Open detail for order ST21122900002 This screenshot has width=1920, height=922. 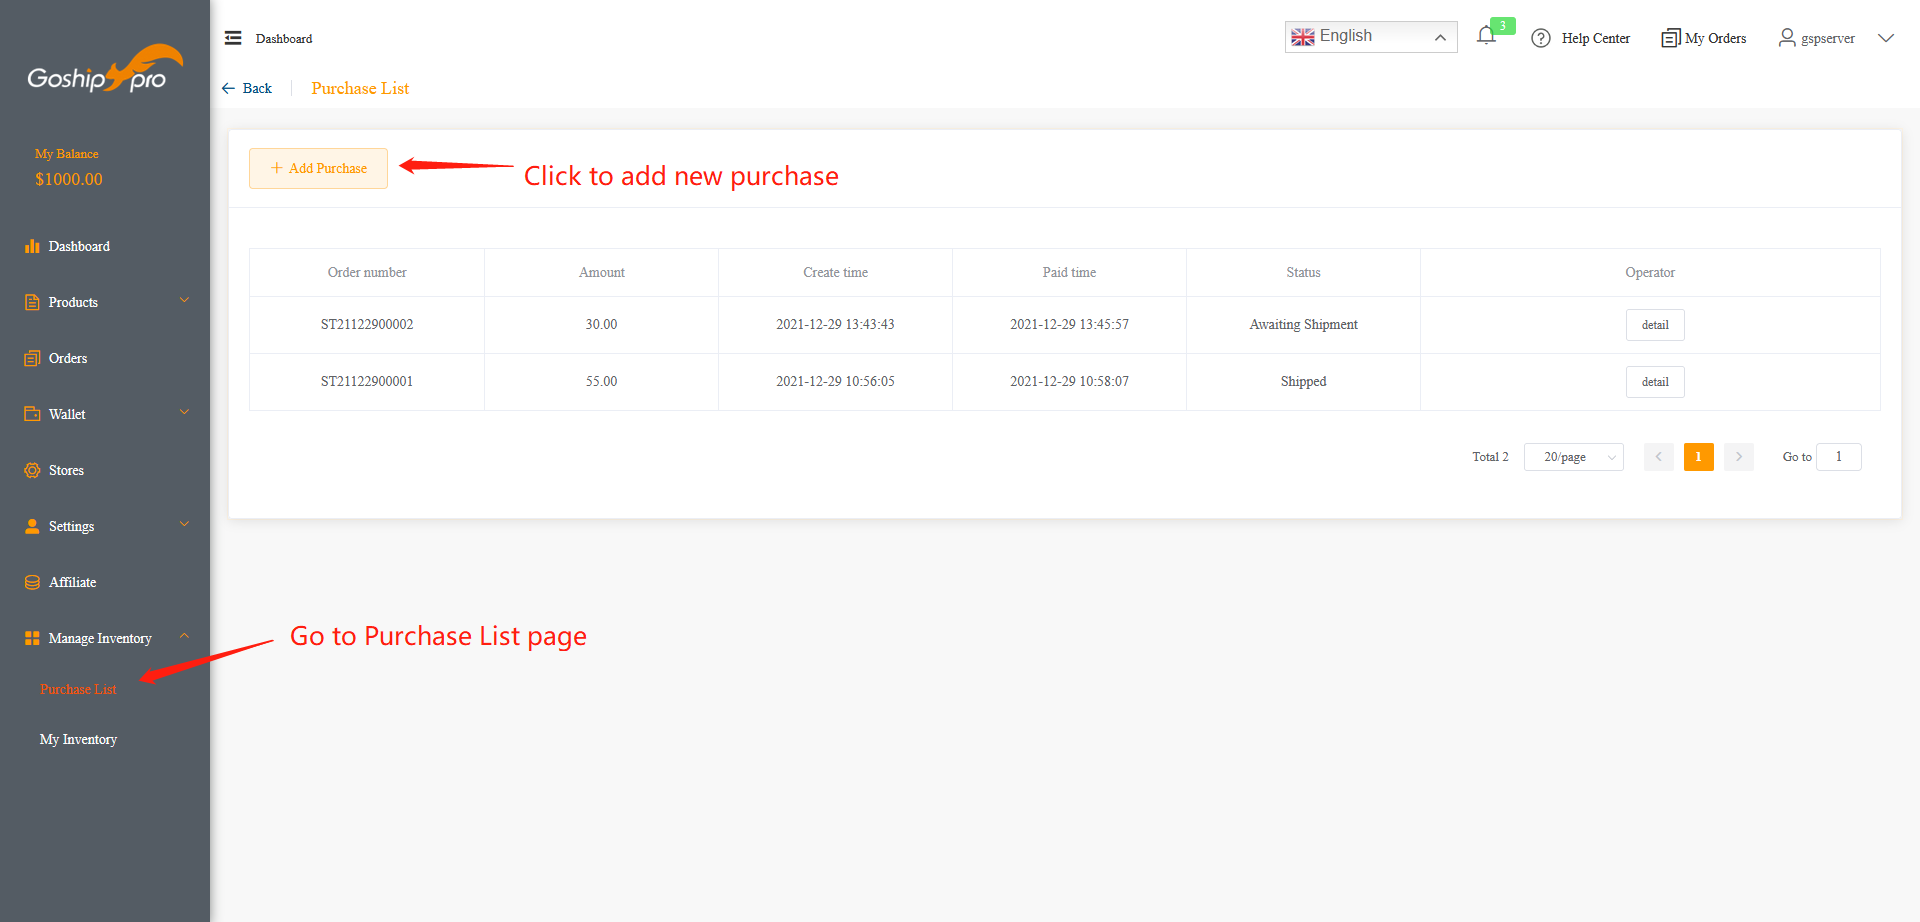click(x=1654, y=325)
